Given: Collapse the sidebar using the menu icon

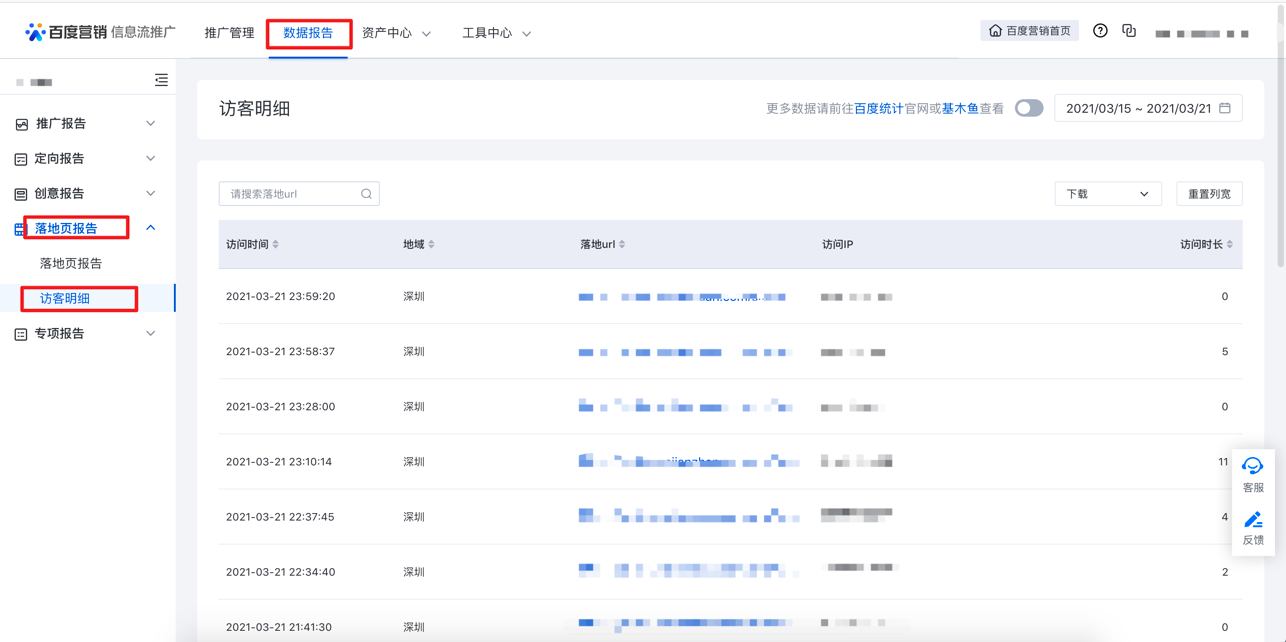Looking at the screenshot, I should pos(161,80).
